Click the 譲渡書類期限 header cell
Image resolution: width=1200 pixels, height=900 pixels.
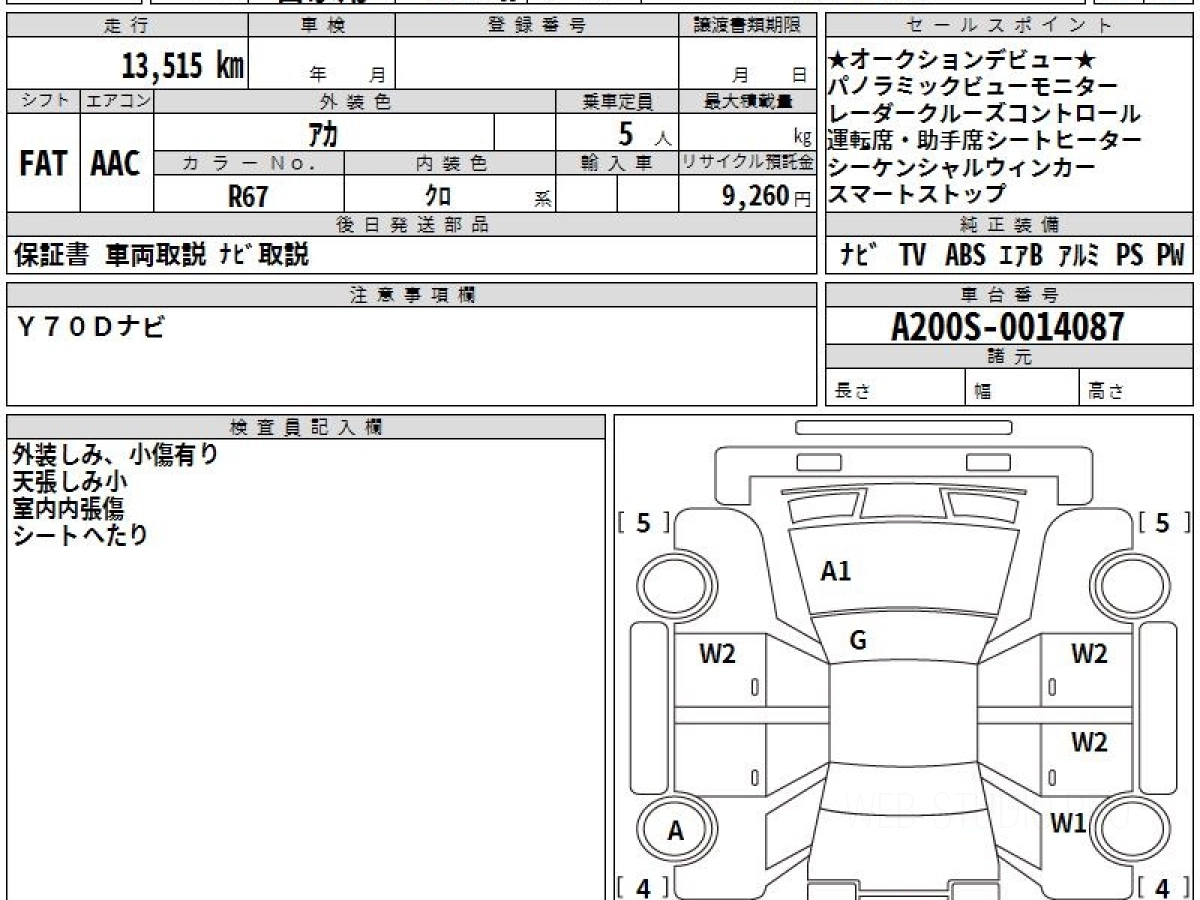pyautogui.click(x=747, y=26)
